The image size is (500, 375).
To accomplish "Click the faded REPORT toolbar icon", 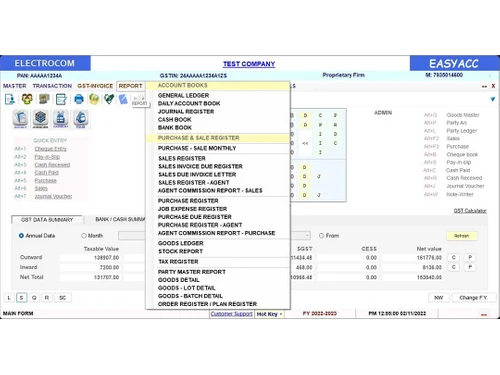I will (139, 100).
